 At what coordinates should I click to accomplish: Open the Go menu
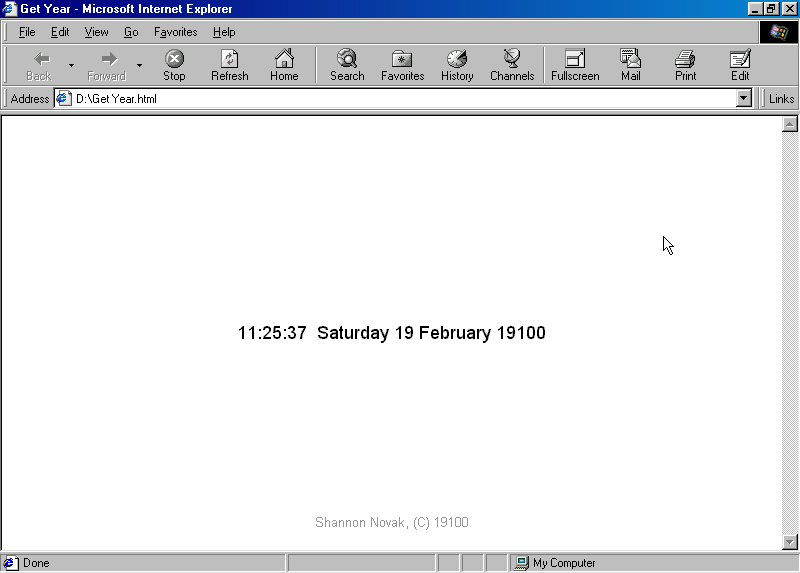tap(131, 32)
